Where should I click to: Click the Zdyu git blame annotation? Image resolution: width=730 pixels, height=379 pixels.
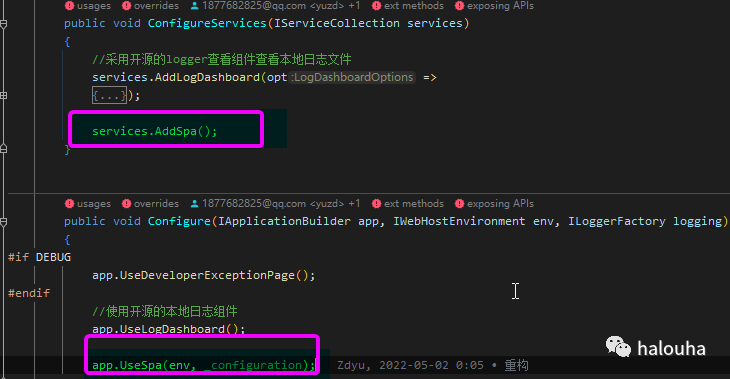pos(433,365)
